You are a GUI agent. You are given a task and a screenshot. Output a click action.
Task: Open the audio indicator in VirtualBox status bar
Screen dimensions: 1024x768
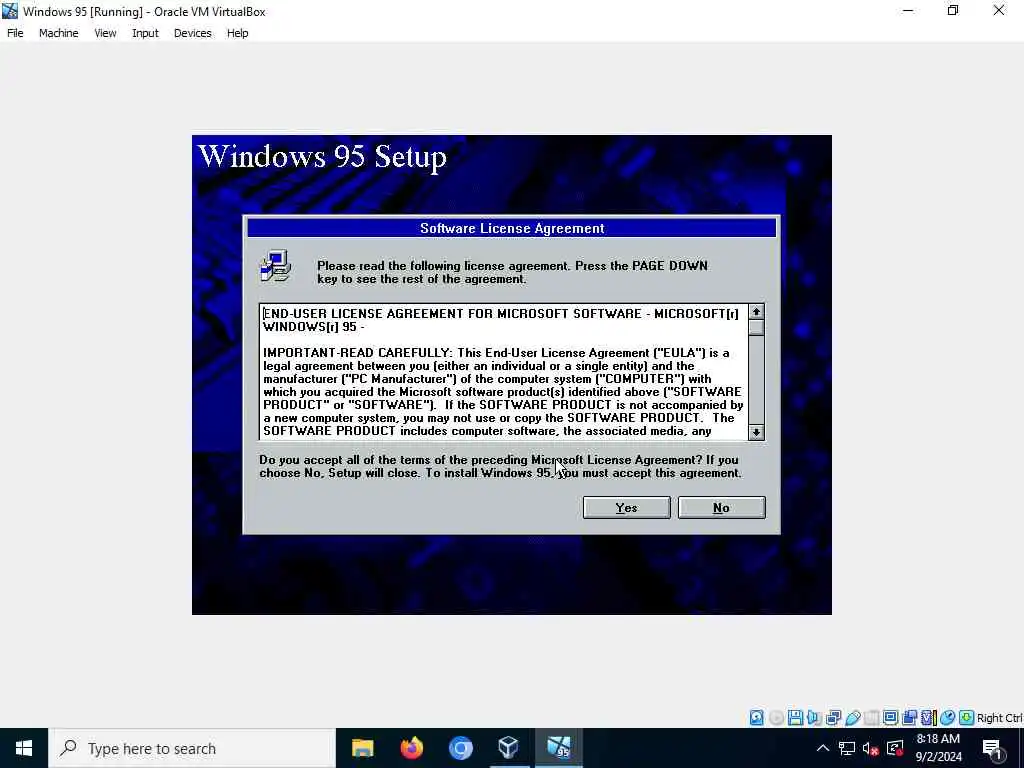pos(814,718)
